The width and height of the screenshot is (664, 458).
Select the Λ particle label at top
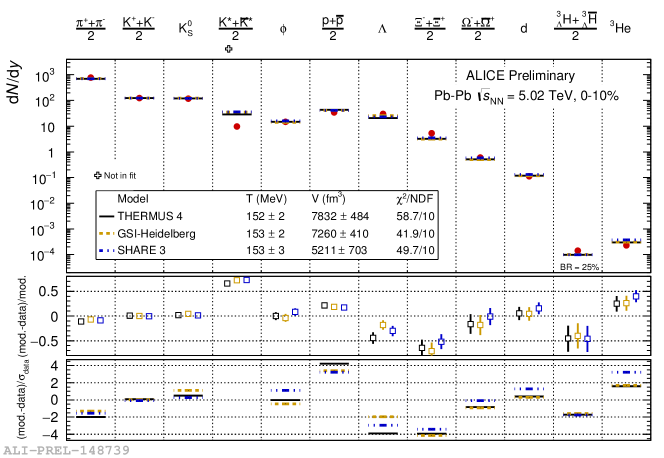click(x=382, y=29)
